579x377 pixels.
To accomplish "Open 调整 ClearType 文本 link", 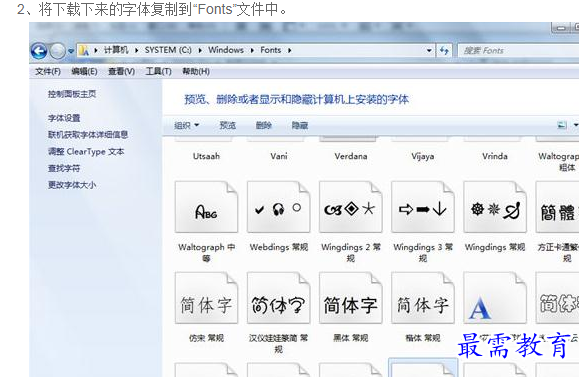I will click(86, 151).
